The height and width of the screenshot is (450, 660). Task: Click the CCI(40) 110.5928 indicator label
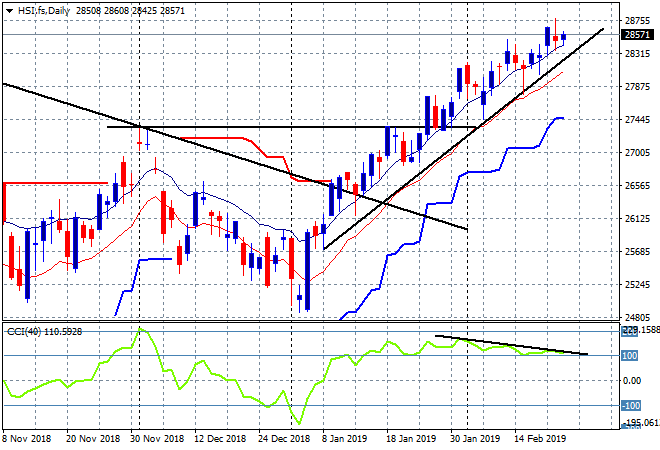click(44, 332)
